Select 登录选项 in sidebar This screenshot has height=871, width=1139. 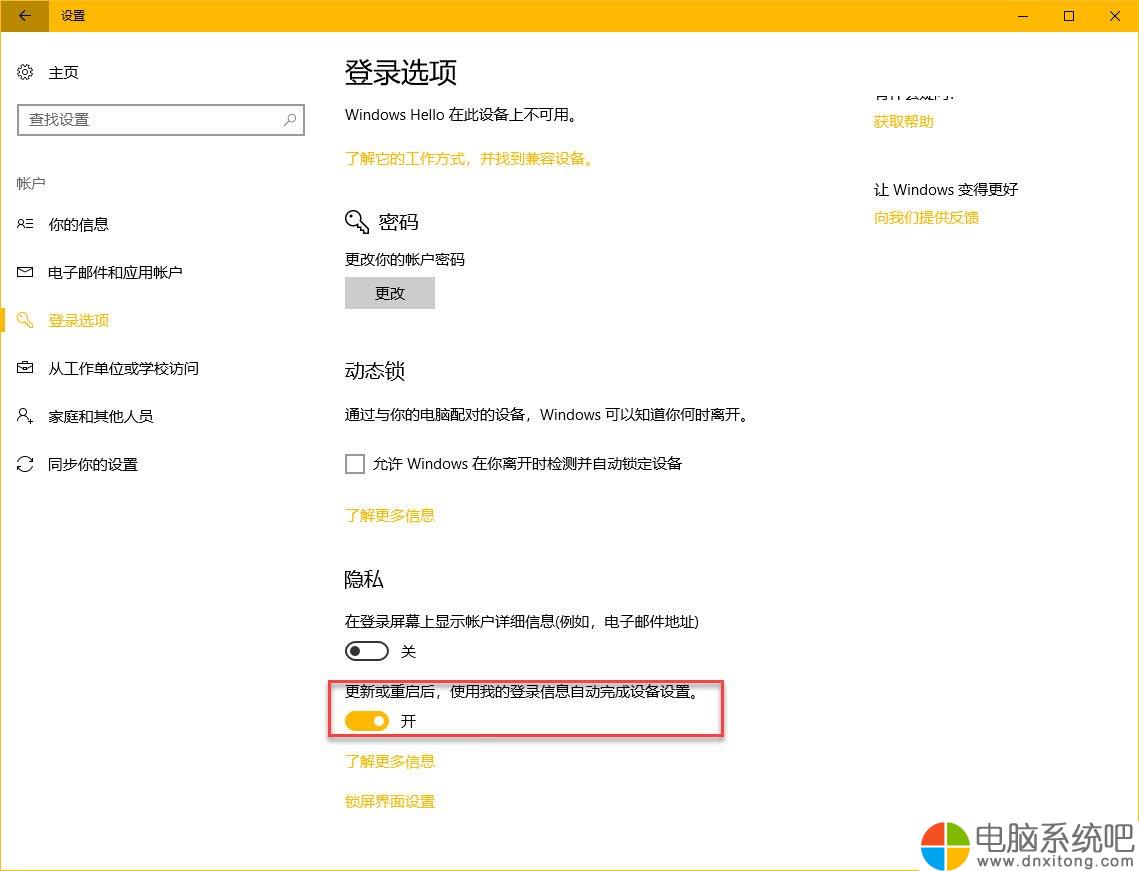click(78, 320)
